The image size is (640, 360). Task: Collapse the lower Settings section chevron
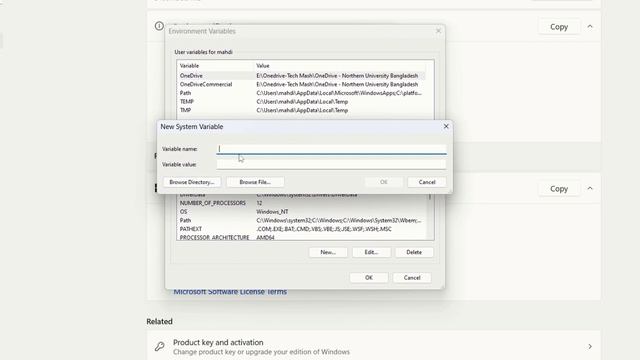click(590, 189)
